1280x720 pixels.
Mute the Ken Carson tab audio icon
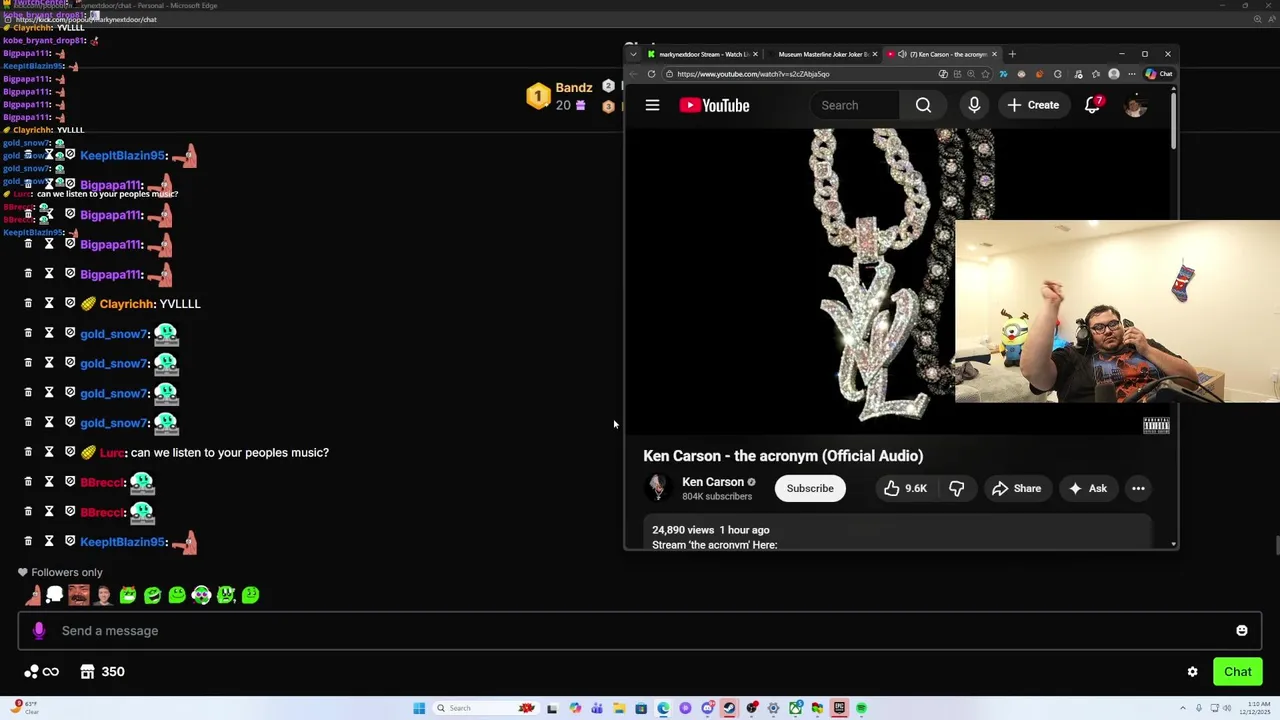[x=902, y=54]
